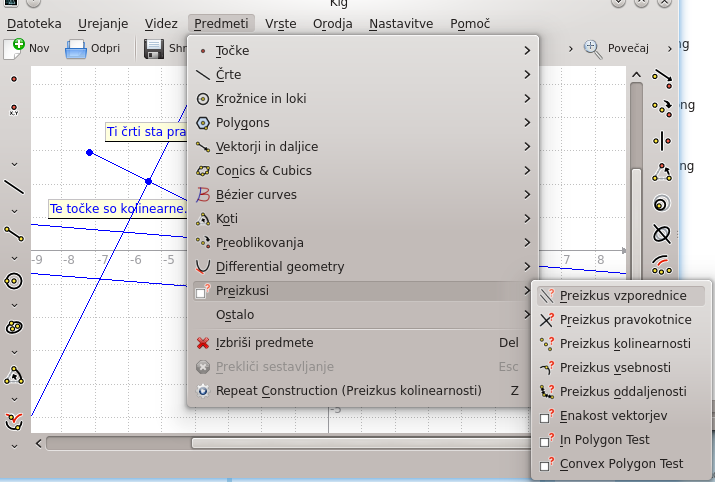This screenshot has width=715, height=482.
Task: Select Enakost vektorjev test entry
Action: [x=613, y=416]
